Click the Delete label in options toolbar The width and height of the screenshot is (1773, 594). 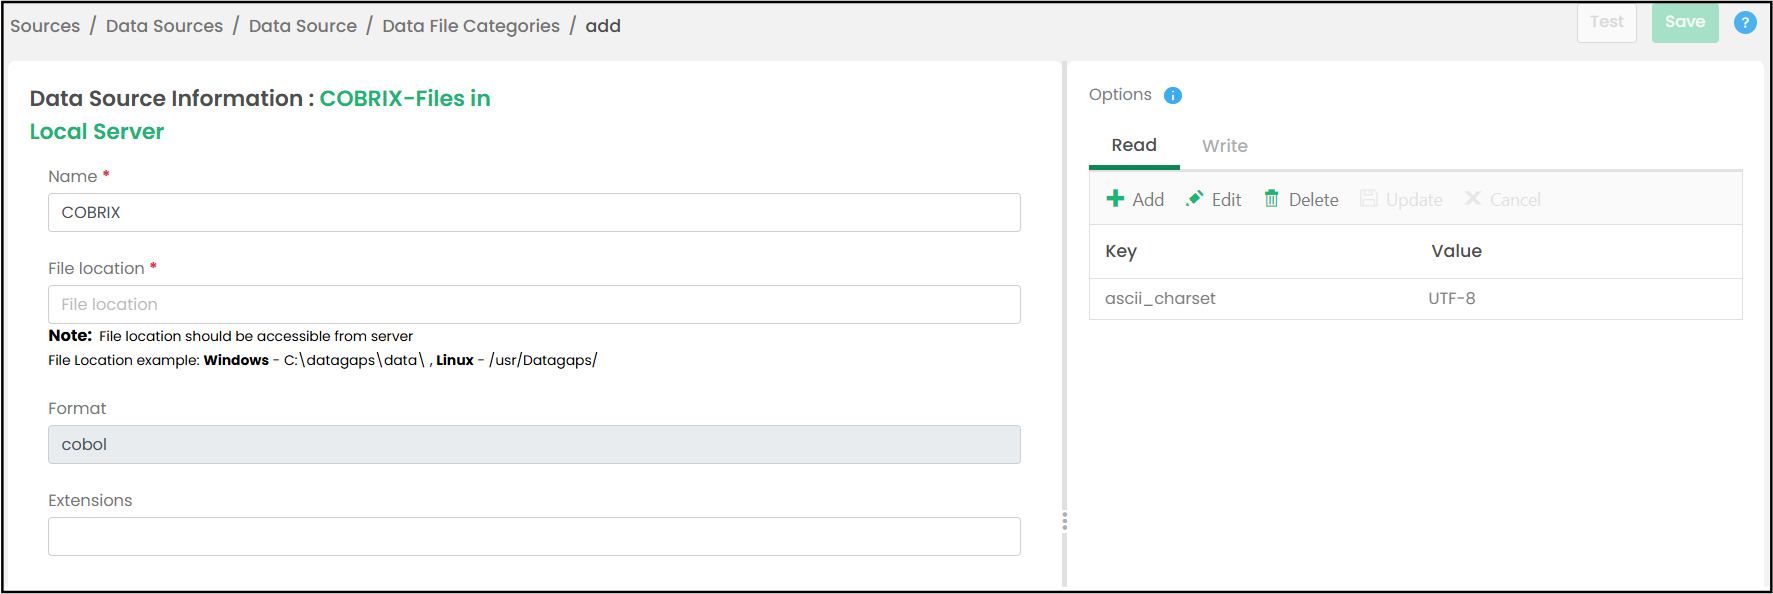click(x=1313, y=200)
